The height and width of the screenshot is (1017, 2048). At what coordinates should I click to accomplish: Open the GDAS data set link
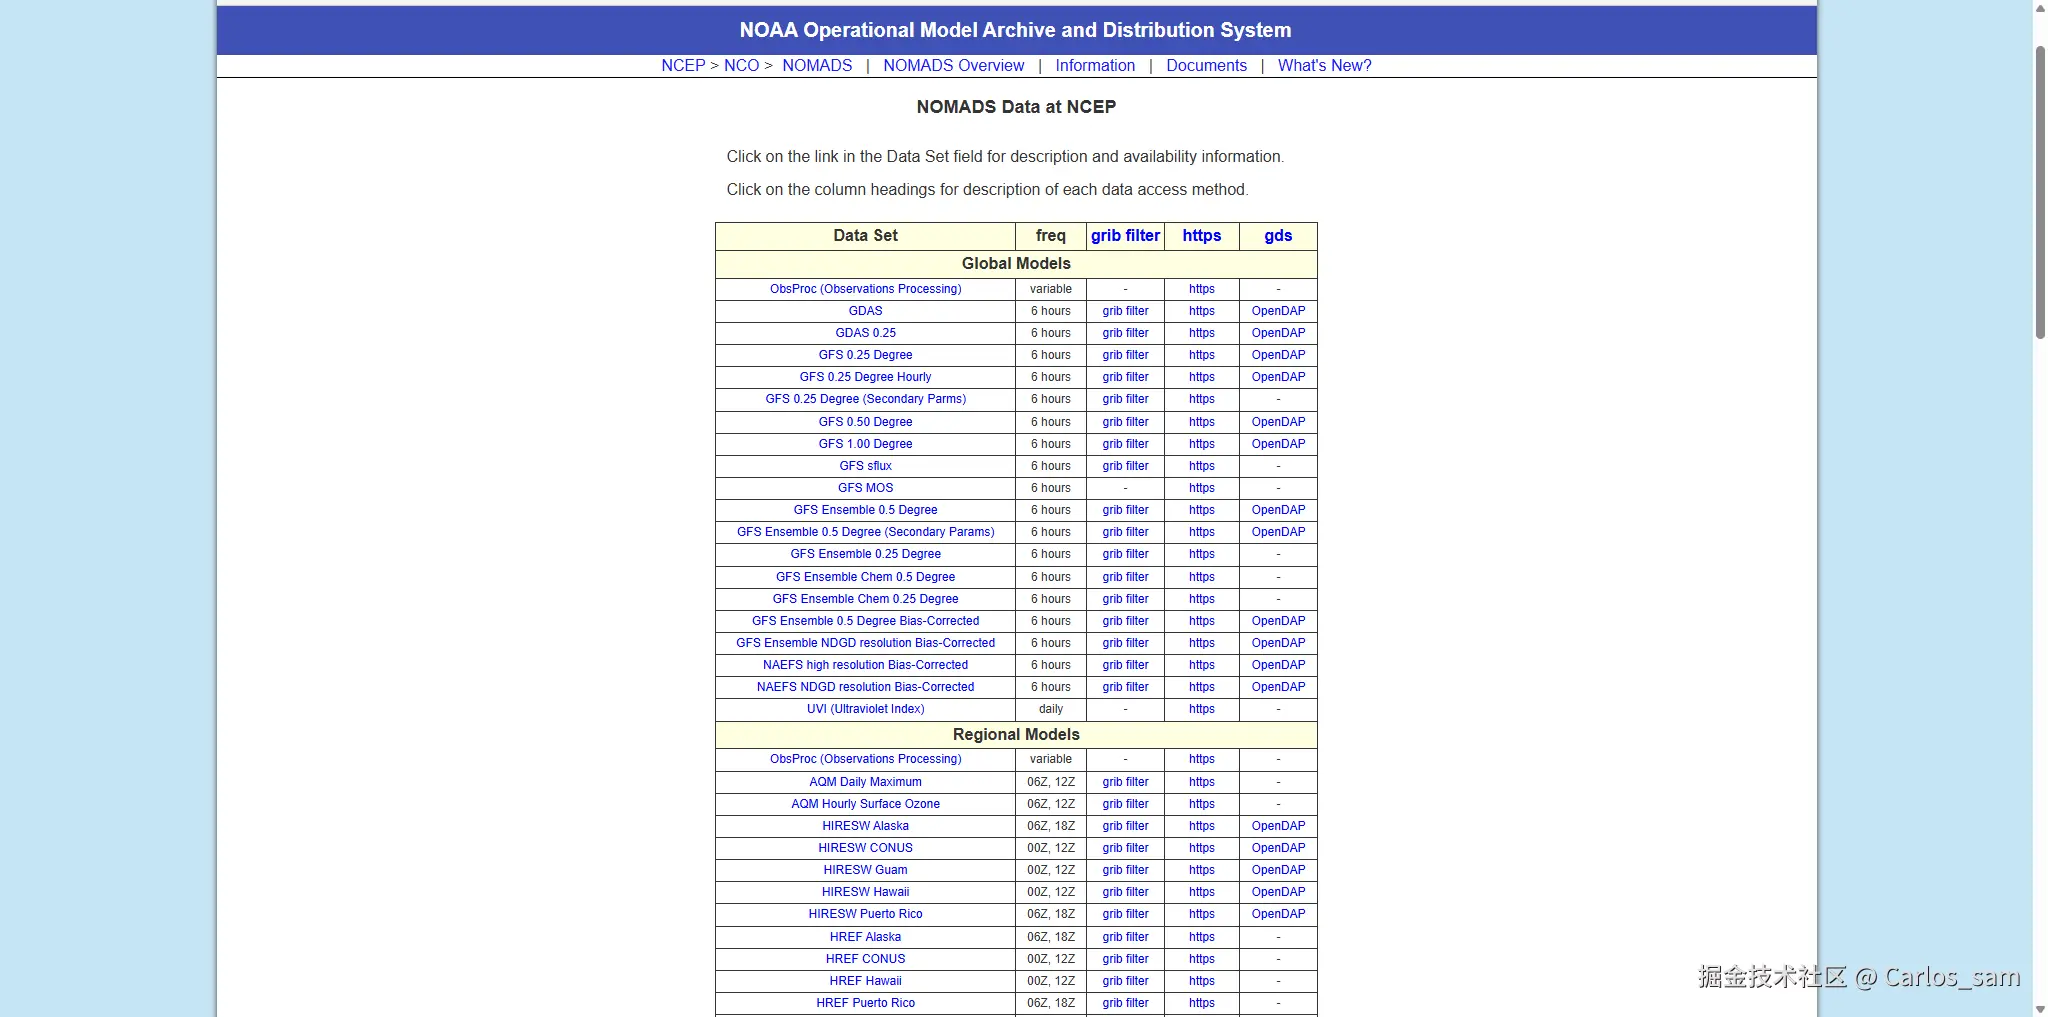(866, 311)
